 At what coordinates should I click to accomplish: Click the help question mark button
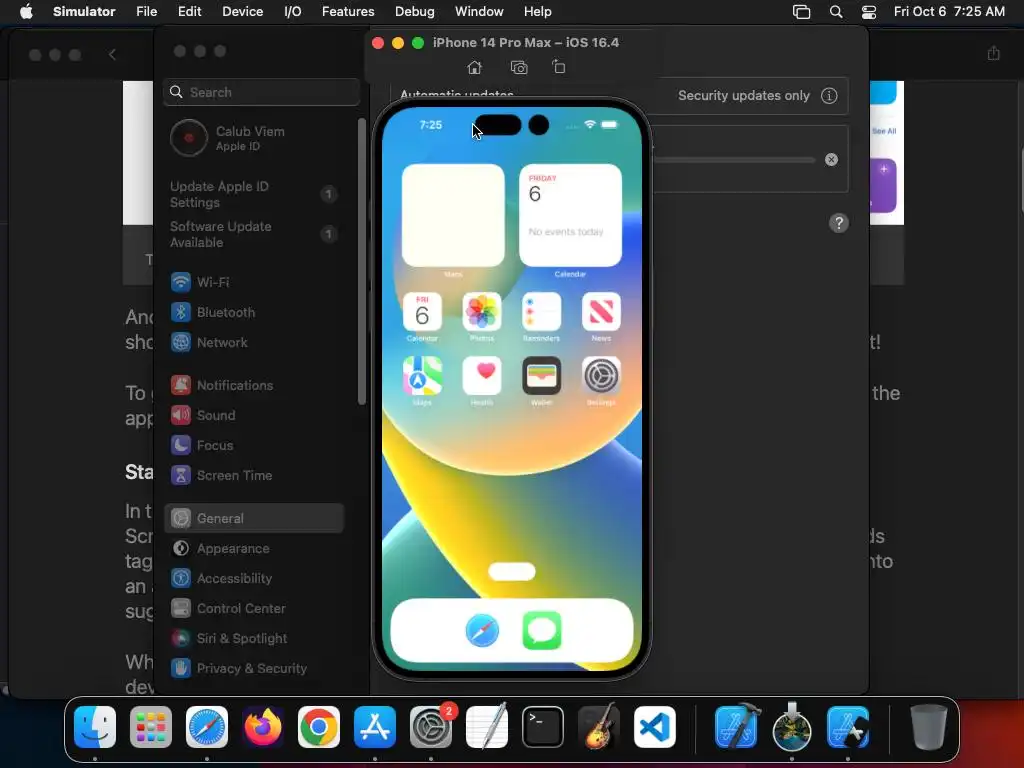pyautogui.click(x=839, y=223)
